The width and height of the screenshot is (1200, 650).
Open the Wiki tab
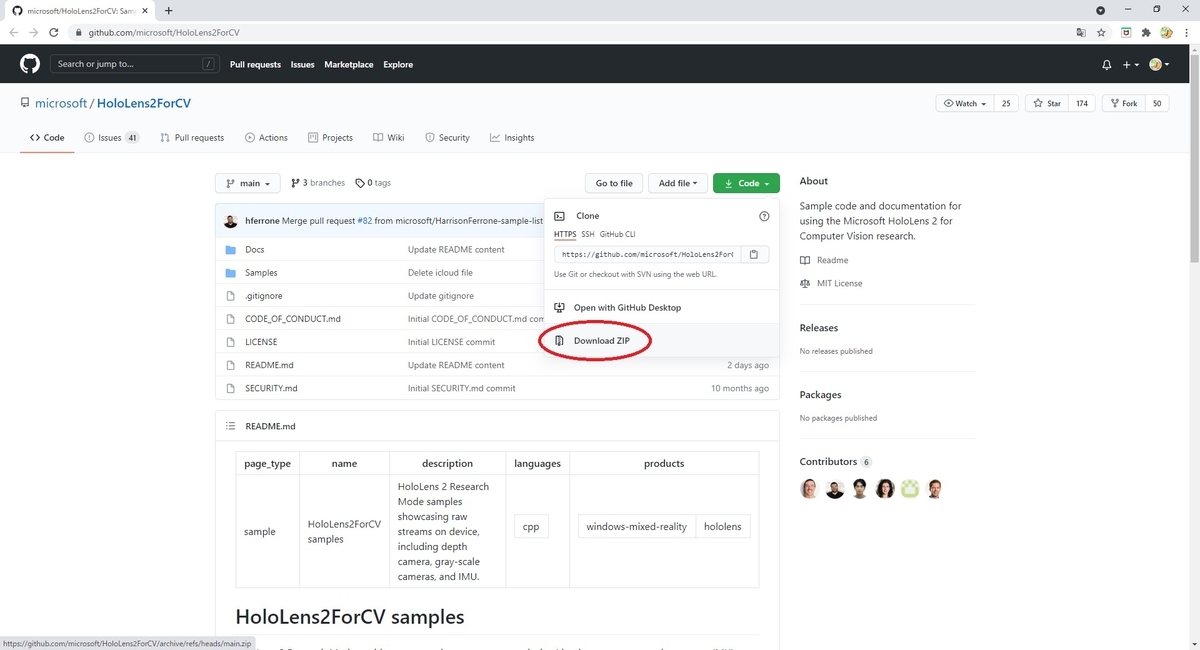point(388,138)
